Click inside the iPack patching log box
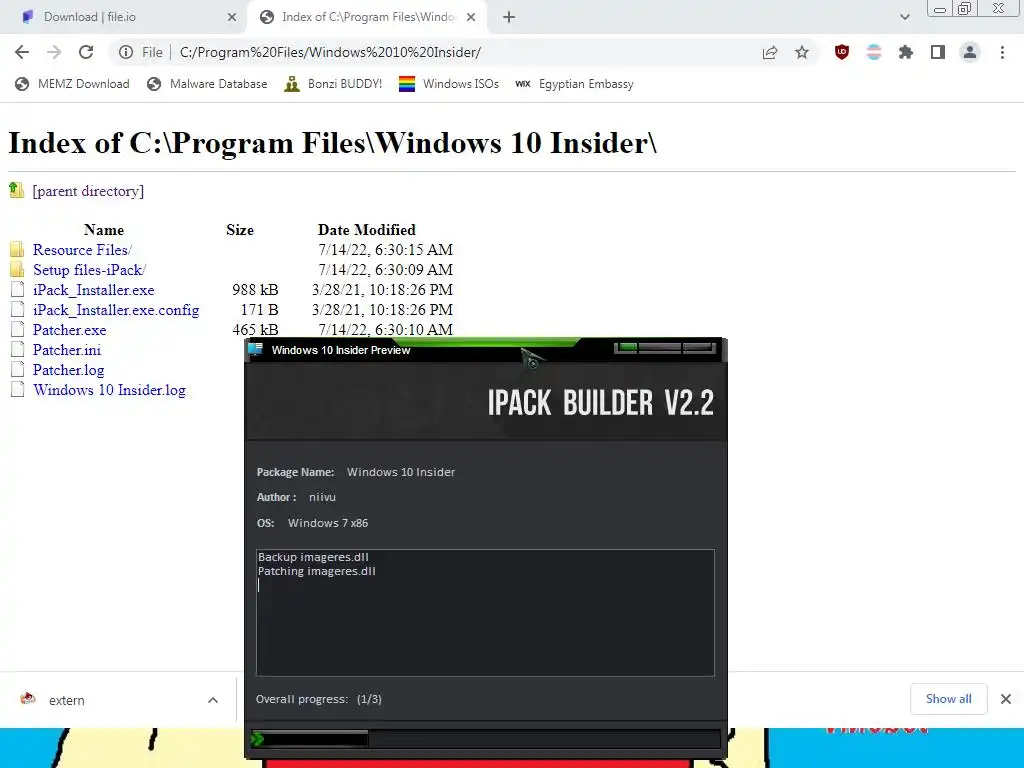Screen dimensions: 1024x768 [x=485, y=613]
